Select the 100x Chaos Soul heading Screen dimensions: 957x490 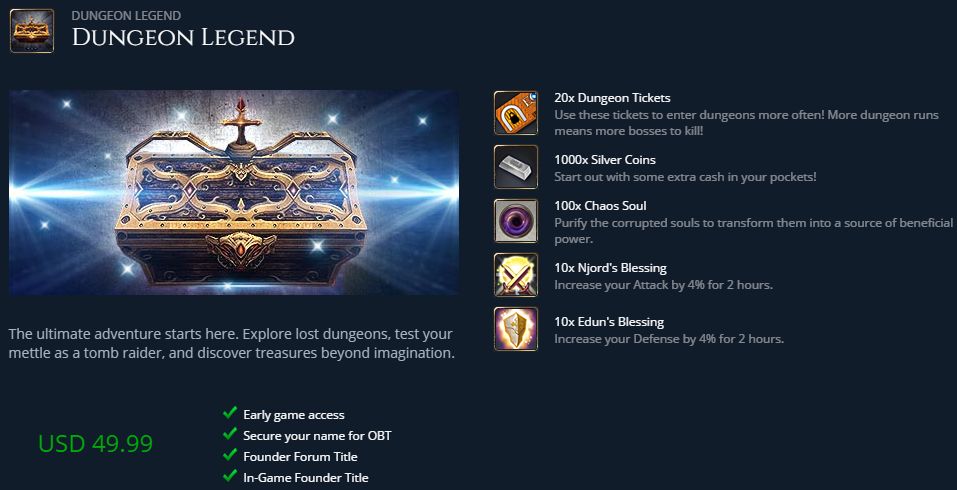(600, 206)
